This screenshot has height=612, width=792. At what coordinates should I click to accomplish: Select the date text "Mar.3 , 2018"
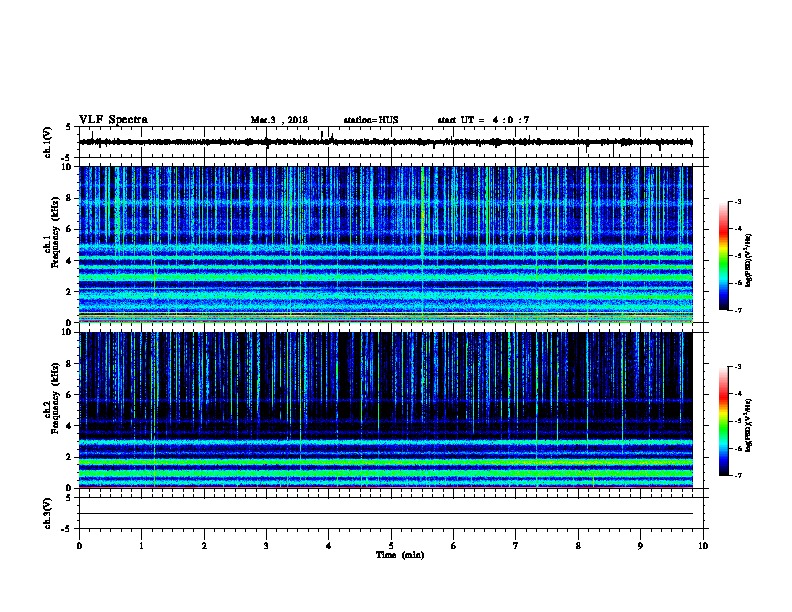pyautogui.click(x=279, y=120)
